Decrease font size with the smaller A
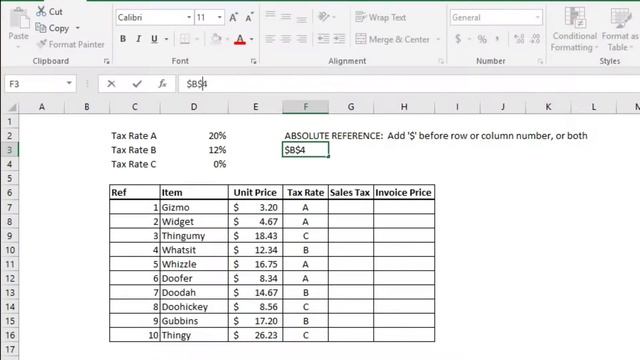The height and width of the screenshot is (360, 640). point(249,18)
